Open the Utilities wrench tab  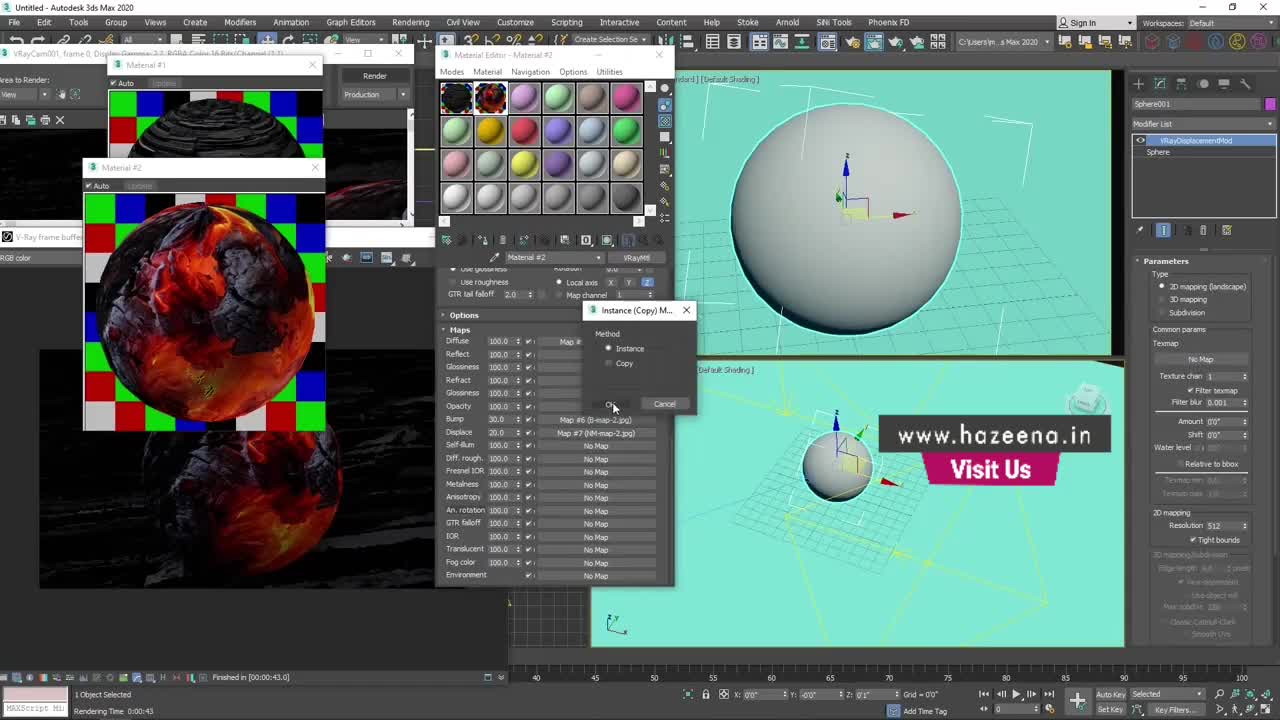pos(1245,84)
